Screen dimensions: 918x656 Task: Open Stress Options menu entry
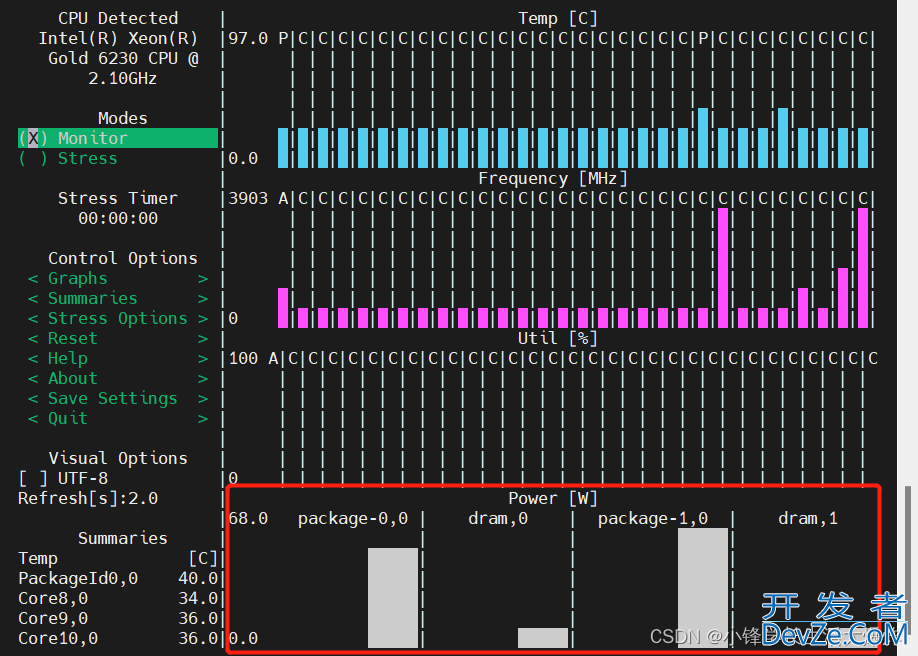coord(118,318)
